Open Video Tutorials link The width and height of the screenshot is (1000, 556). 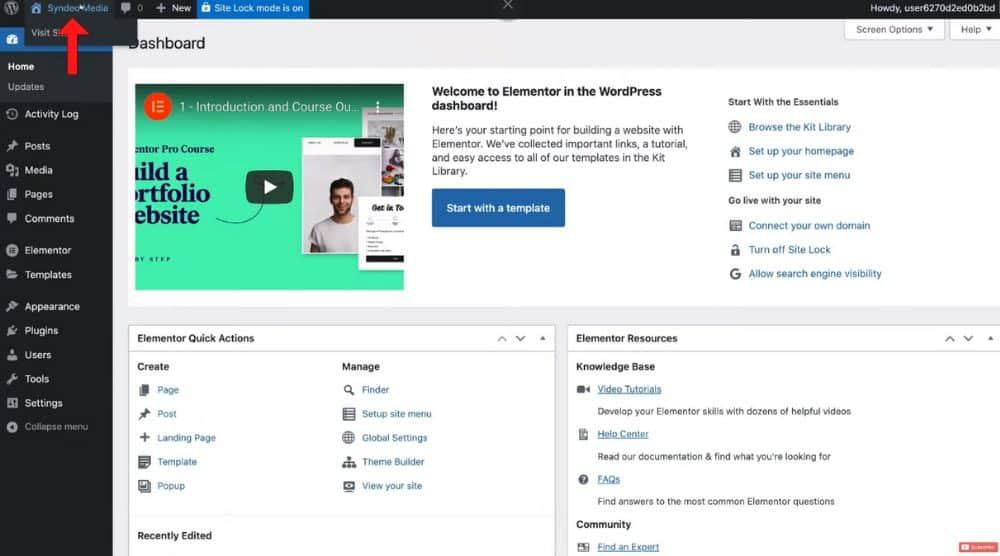(629, 389)
